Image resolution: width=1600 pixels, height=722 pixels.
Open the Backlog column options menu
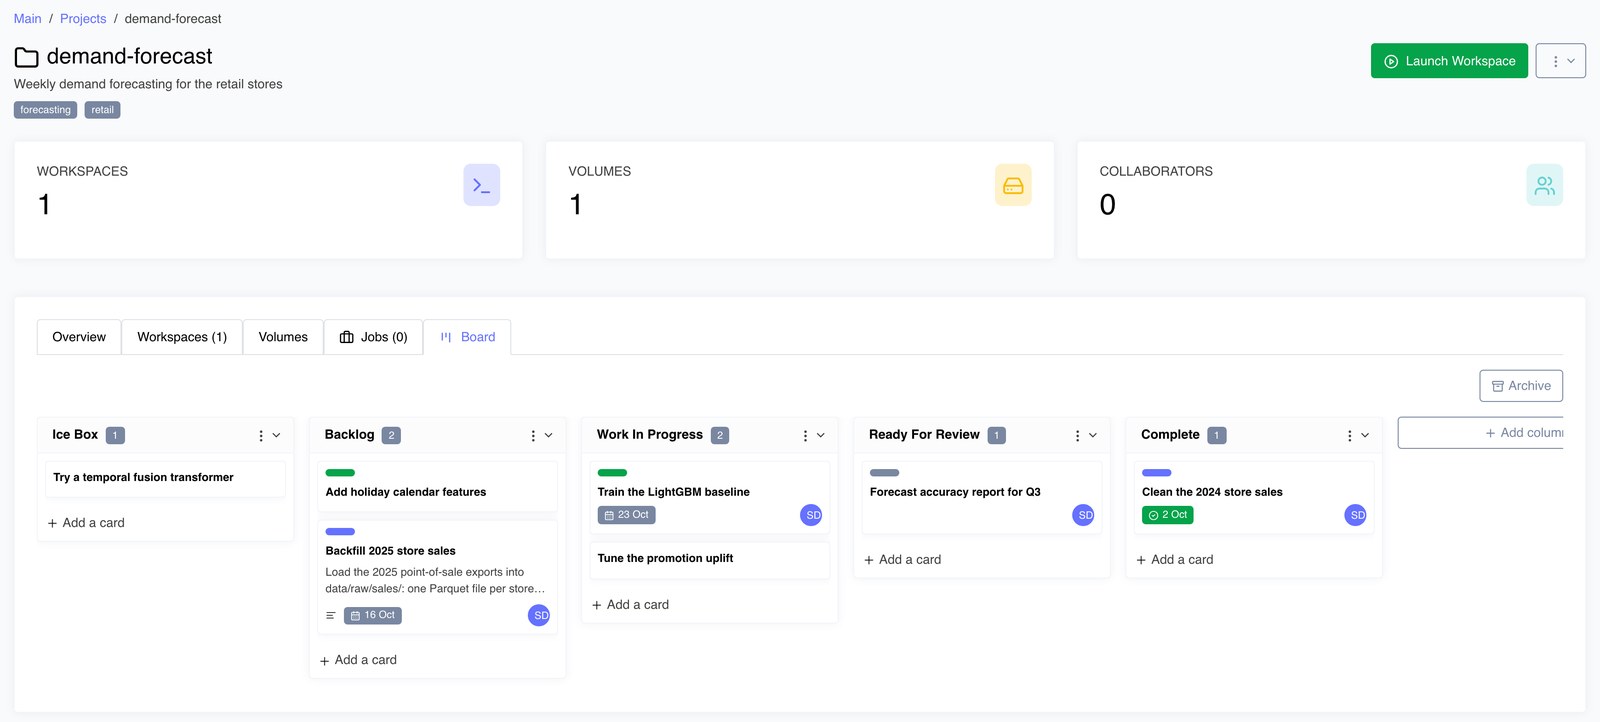point(541,435)
